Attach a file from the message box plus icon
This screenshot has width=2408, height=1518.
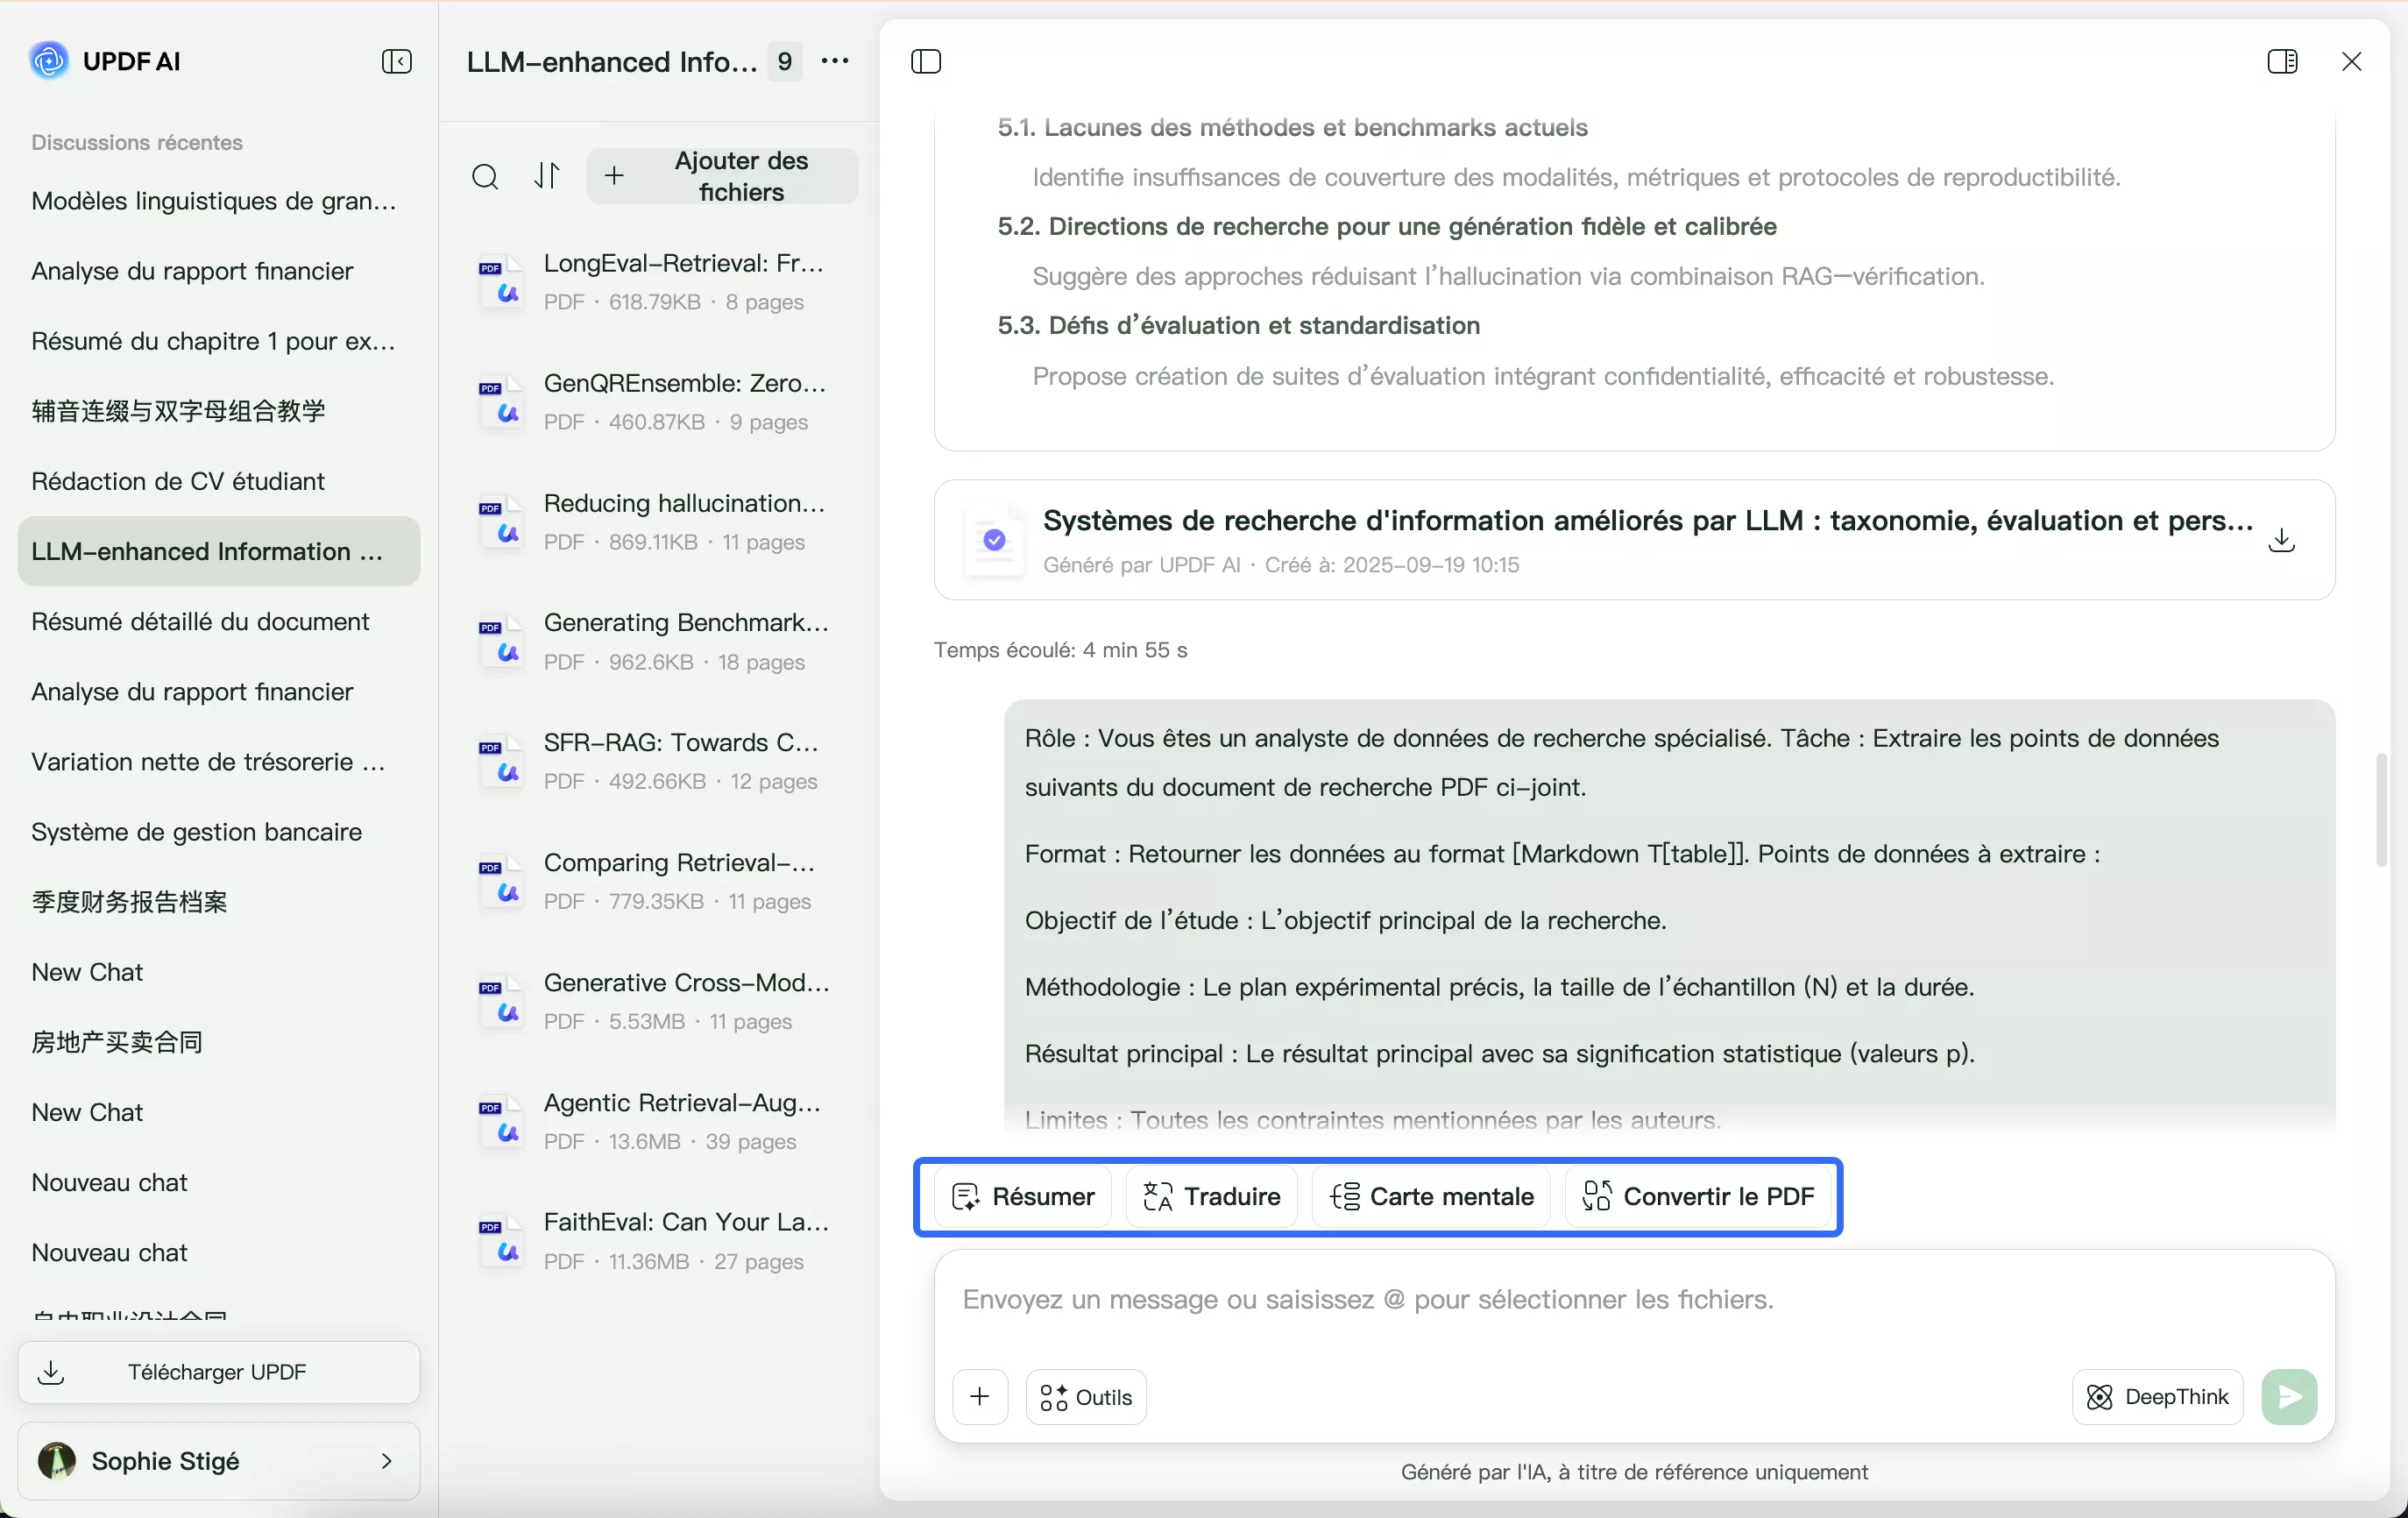coord(980,1397)
